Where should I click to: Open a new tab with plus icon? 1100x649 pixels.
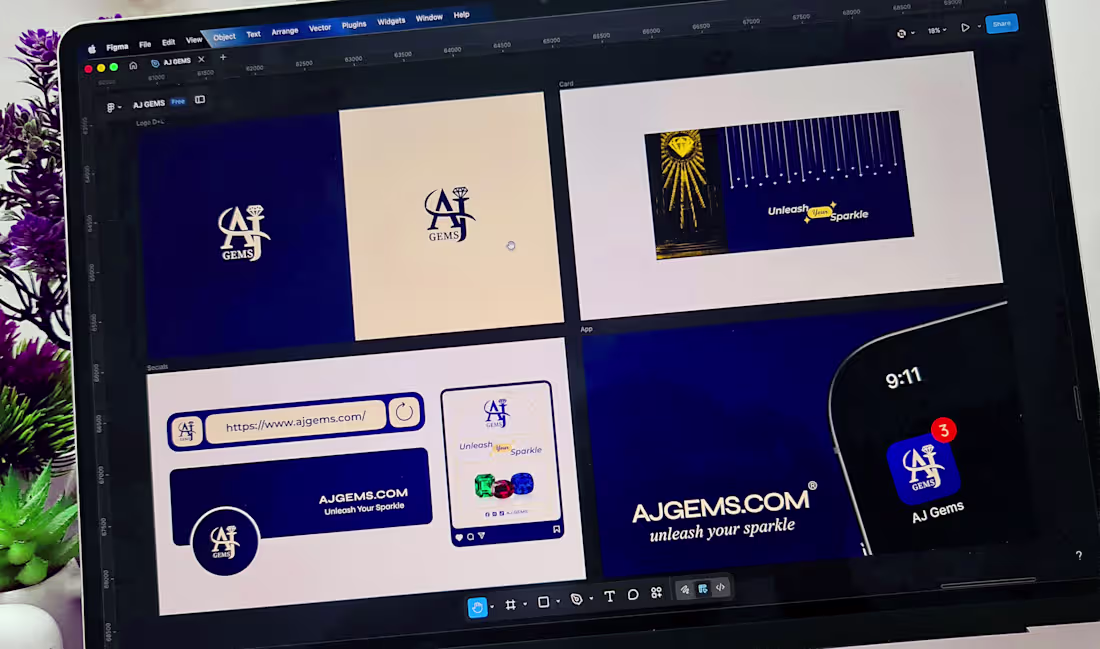pyautogui.click(x=223, y=57)
